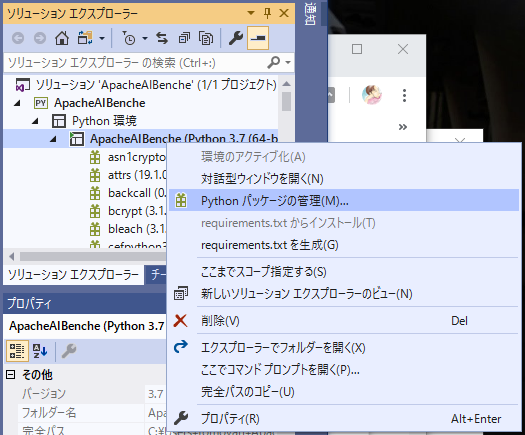Toggle auto-hide pin on Solution Explorer
The height and width of the screenshot is (435, 525).
(x=267, y=13)
